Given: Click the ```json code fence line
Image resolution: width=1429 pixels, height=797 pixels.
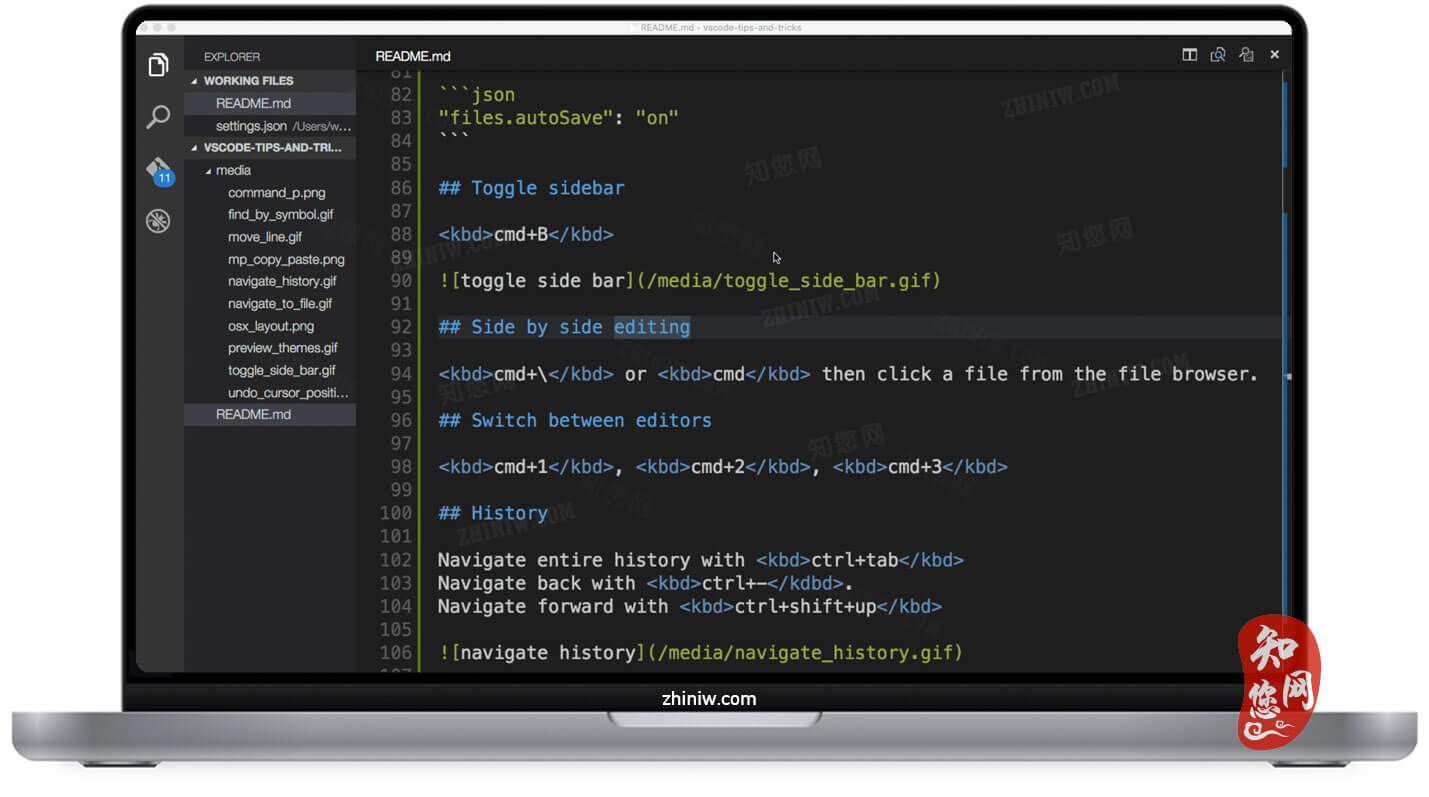Looking at the screenshot, I should click(x=476, y=95).
